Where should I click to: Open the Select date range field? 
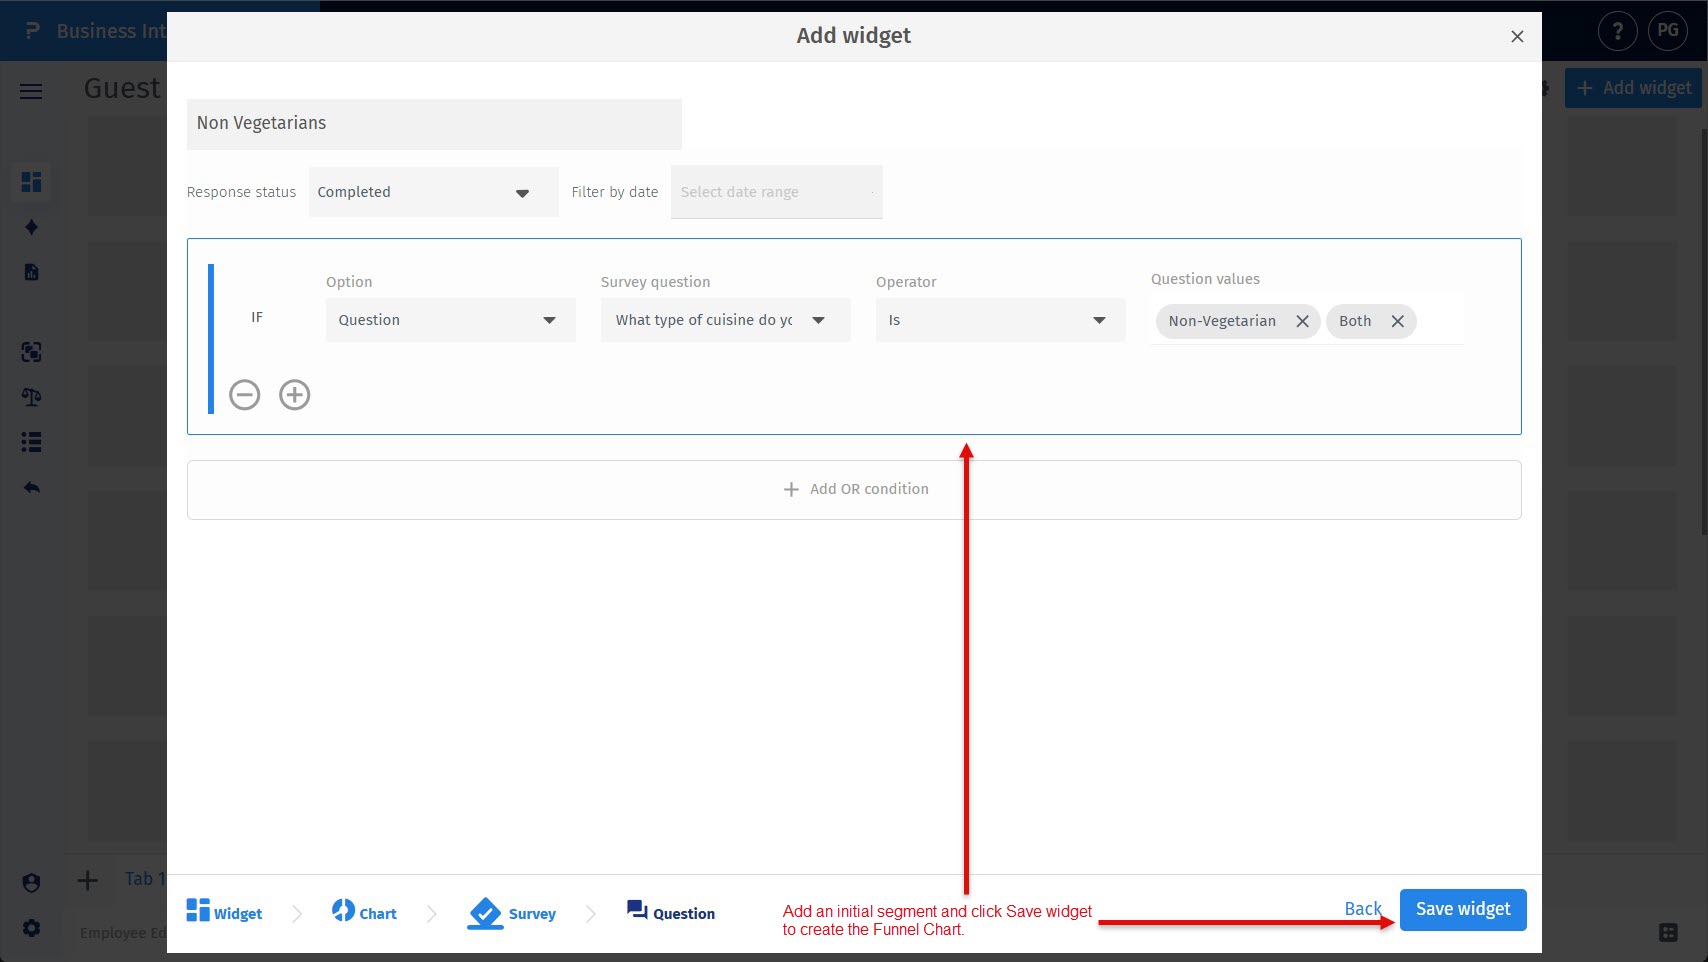tap(776, 192)
